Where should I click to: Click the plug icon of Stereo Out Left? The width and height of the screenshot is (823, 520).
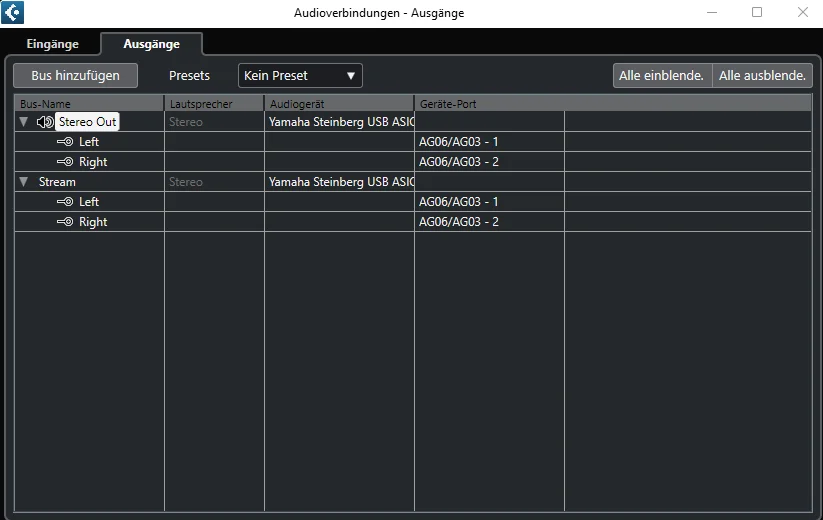pyautogui.click(x=65, y=142)
